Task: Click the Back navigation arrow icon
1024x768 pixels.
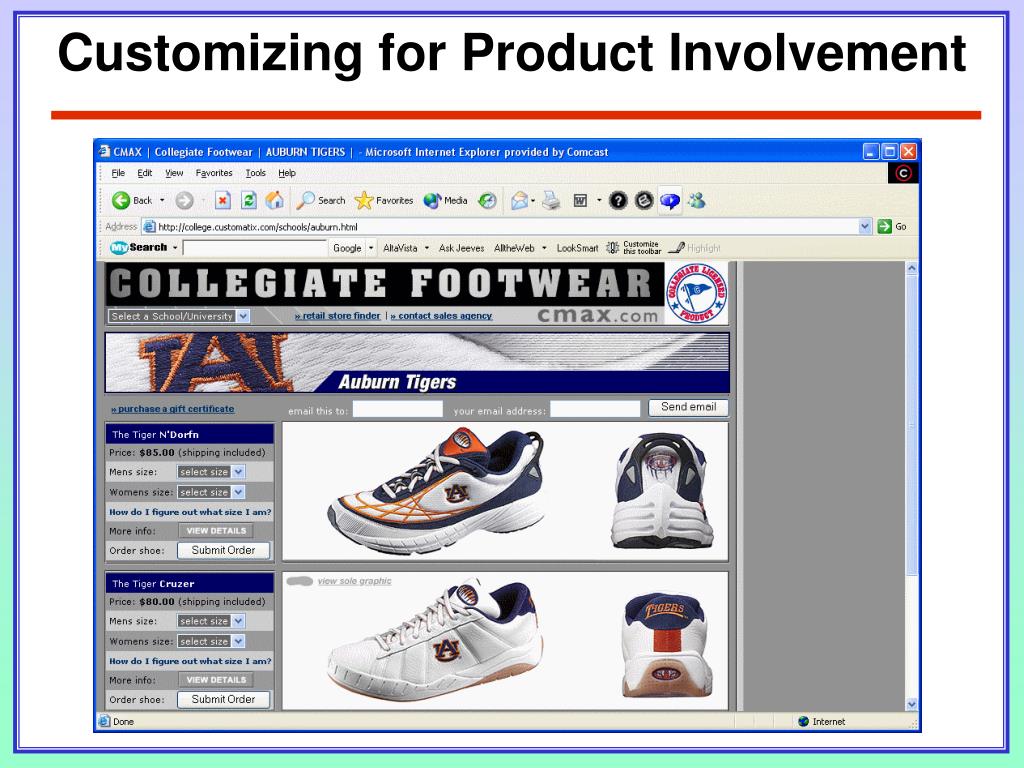Action: [x=121, y=200]
